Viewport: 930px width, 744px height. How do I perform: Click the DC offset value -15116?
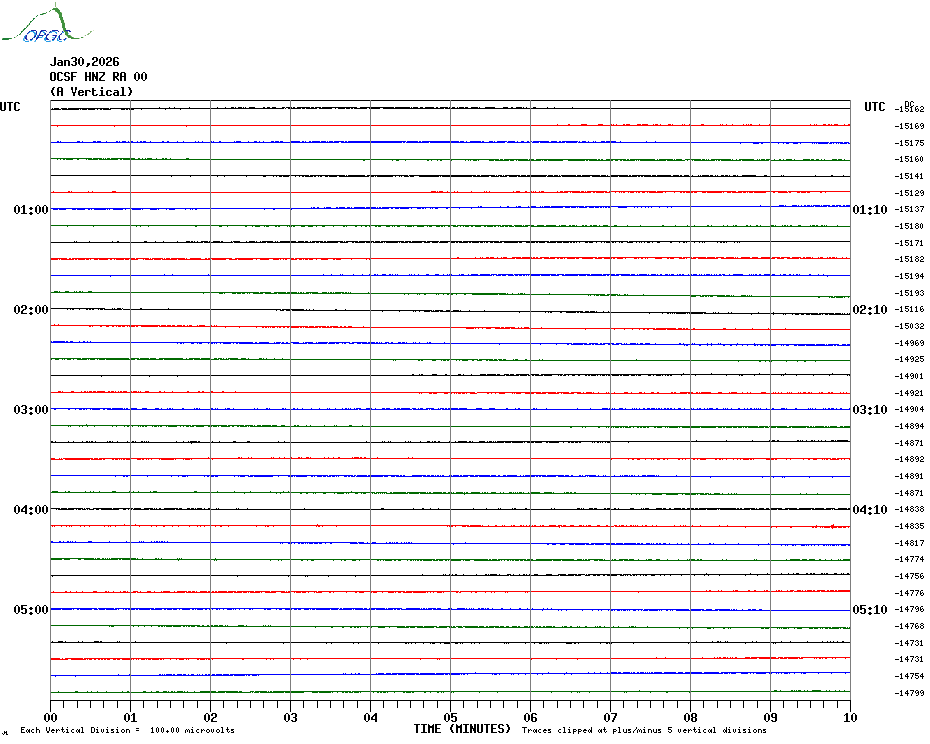click(910, 310)
